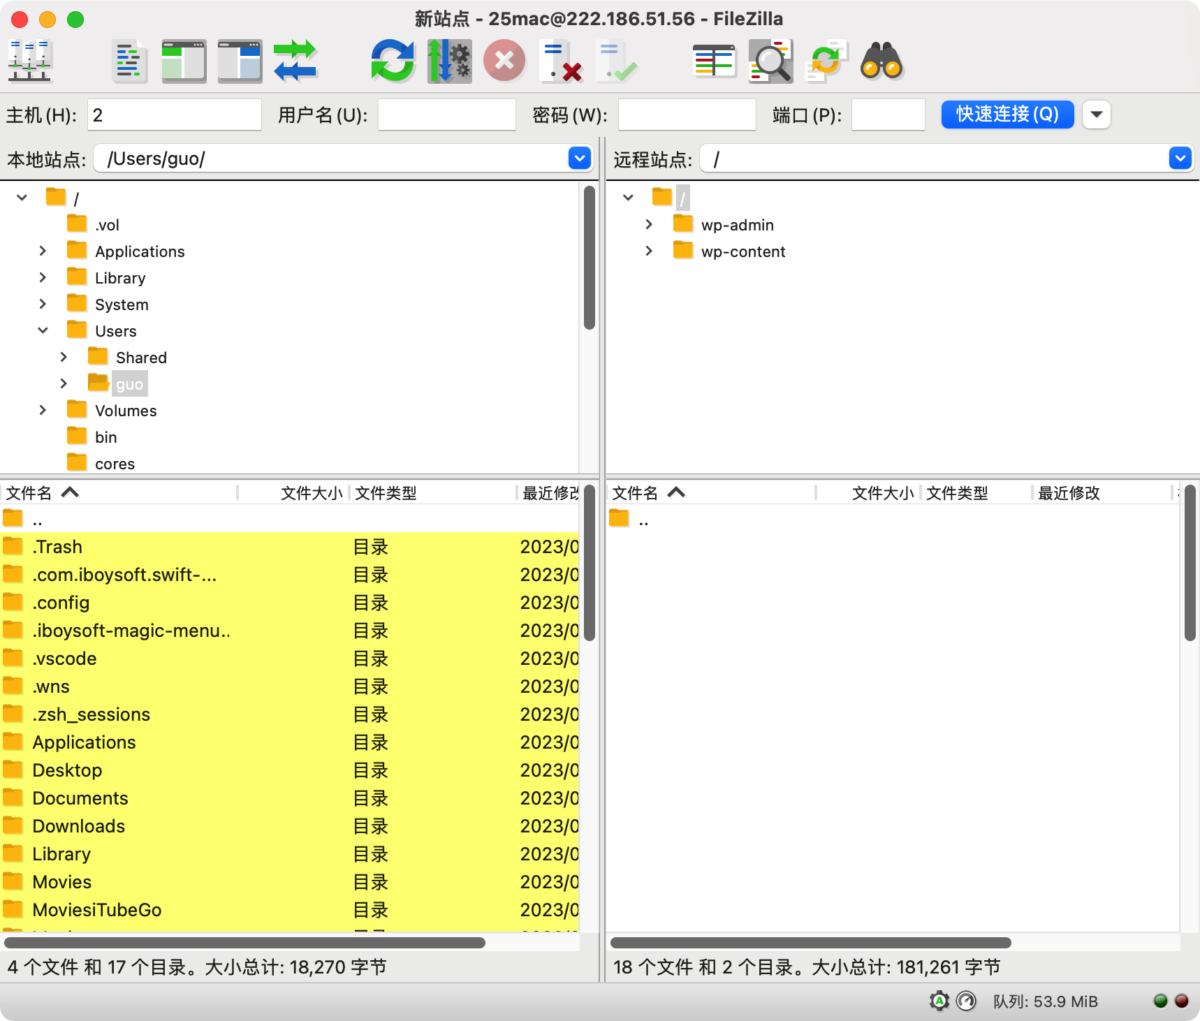Select the .config folder row
This screenshot has height=1021, width=1200.
(290, 603)
